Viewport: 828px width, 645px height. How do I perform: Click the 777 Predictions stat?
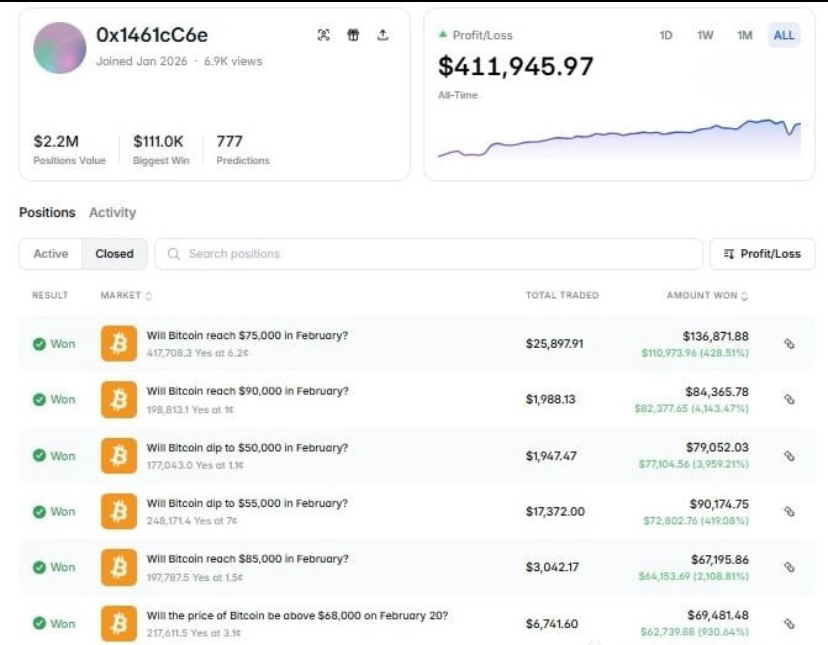243,149
